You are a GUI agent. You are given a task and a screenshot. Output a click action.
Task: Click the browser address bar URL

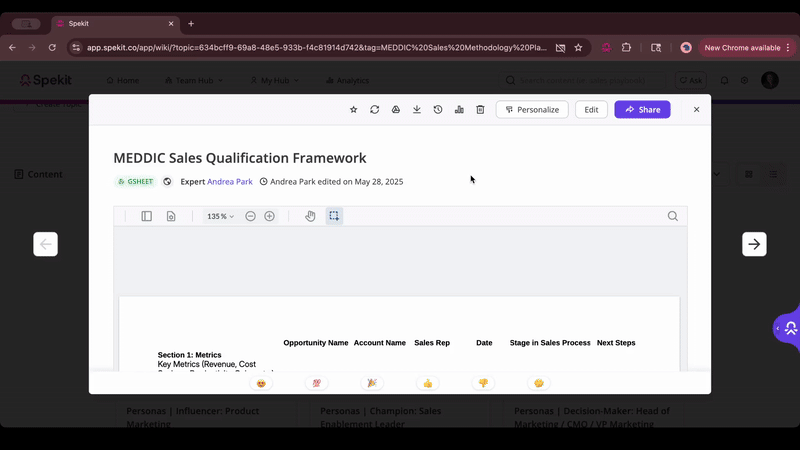click(316, 47)
